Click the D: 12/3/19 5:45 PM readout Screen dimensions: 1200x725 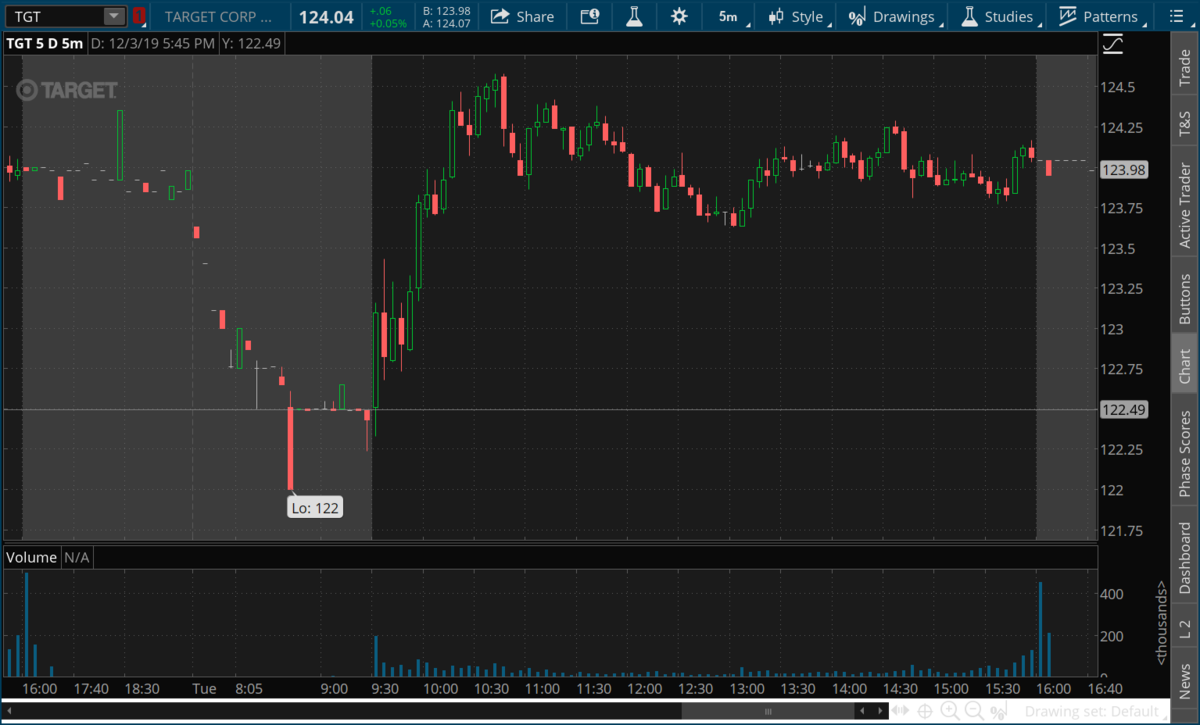(152, 44)
